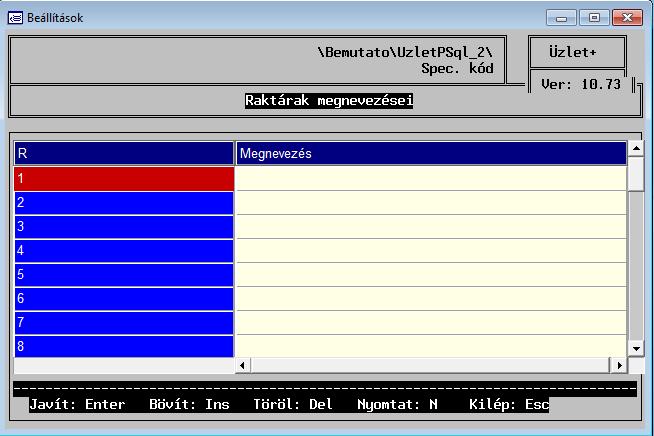654x436 pixels.
Task: Click the vertical scrollbar thumb
Action: pos(636,174)
